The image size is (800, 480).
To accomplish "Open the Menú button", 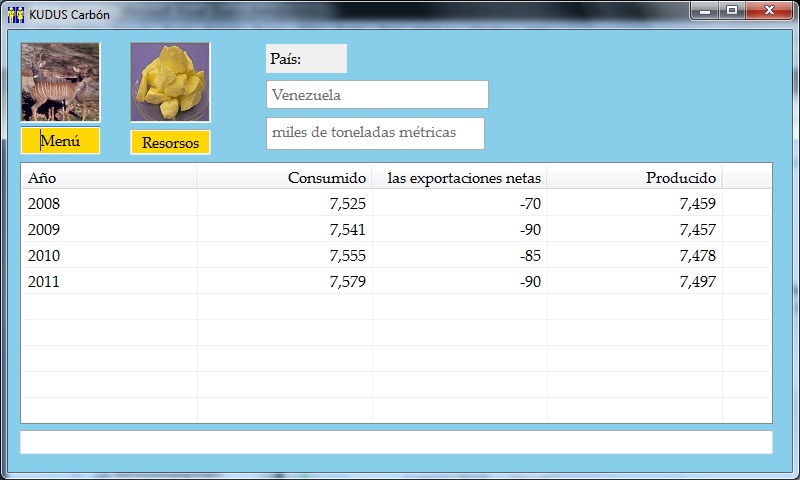I will [x=60, y=141].
